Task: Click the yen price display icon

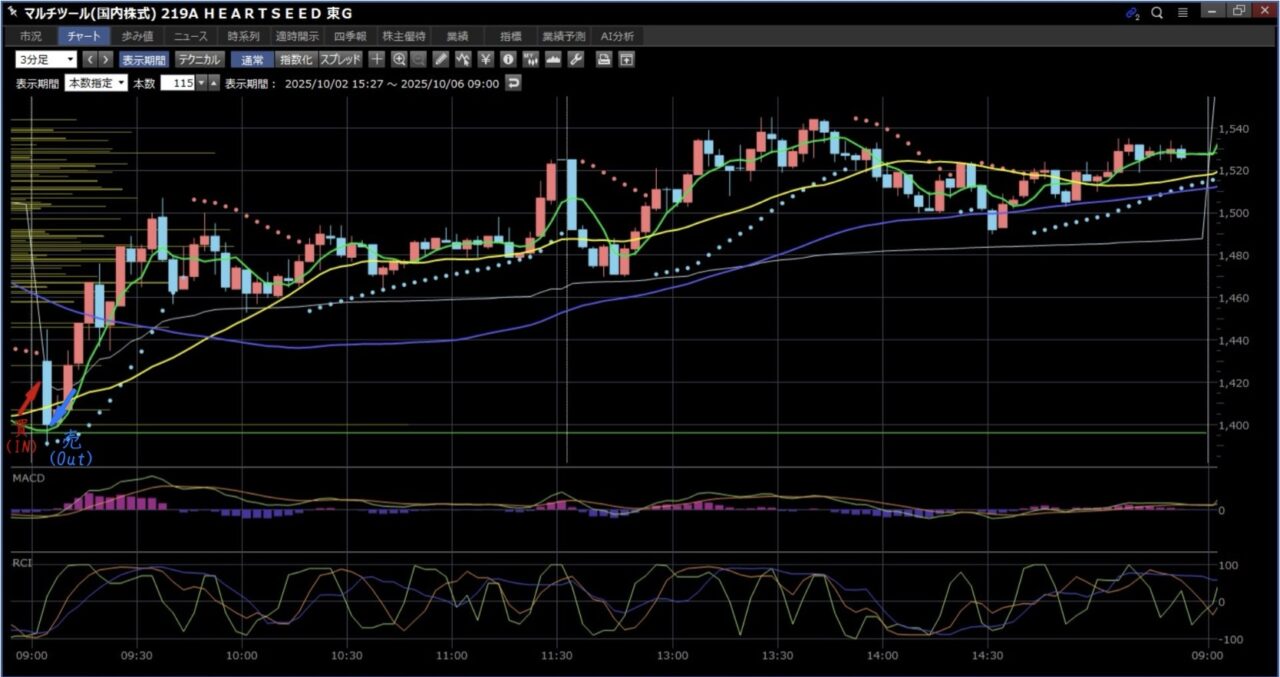Action: coord(486,59)
